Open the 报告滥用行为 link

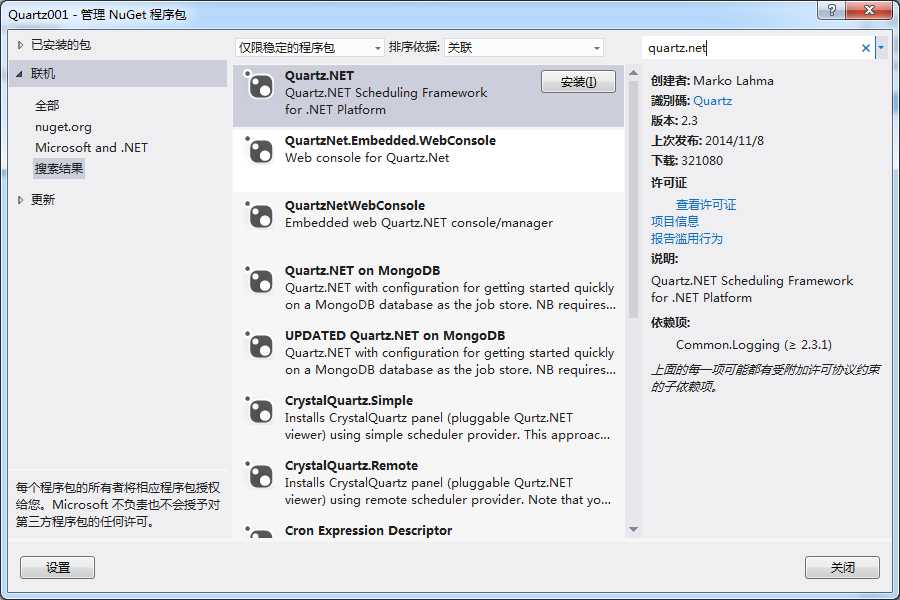687,238
